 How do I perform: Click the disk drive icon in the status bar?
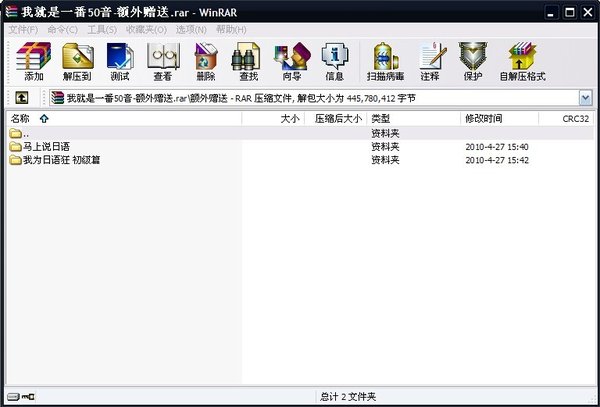point(13,397)
